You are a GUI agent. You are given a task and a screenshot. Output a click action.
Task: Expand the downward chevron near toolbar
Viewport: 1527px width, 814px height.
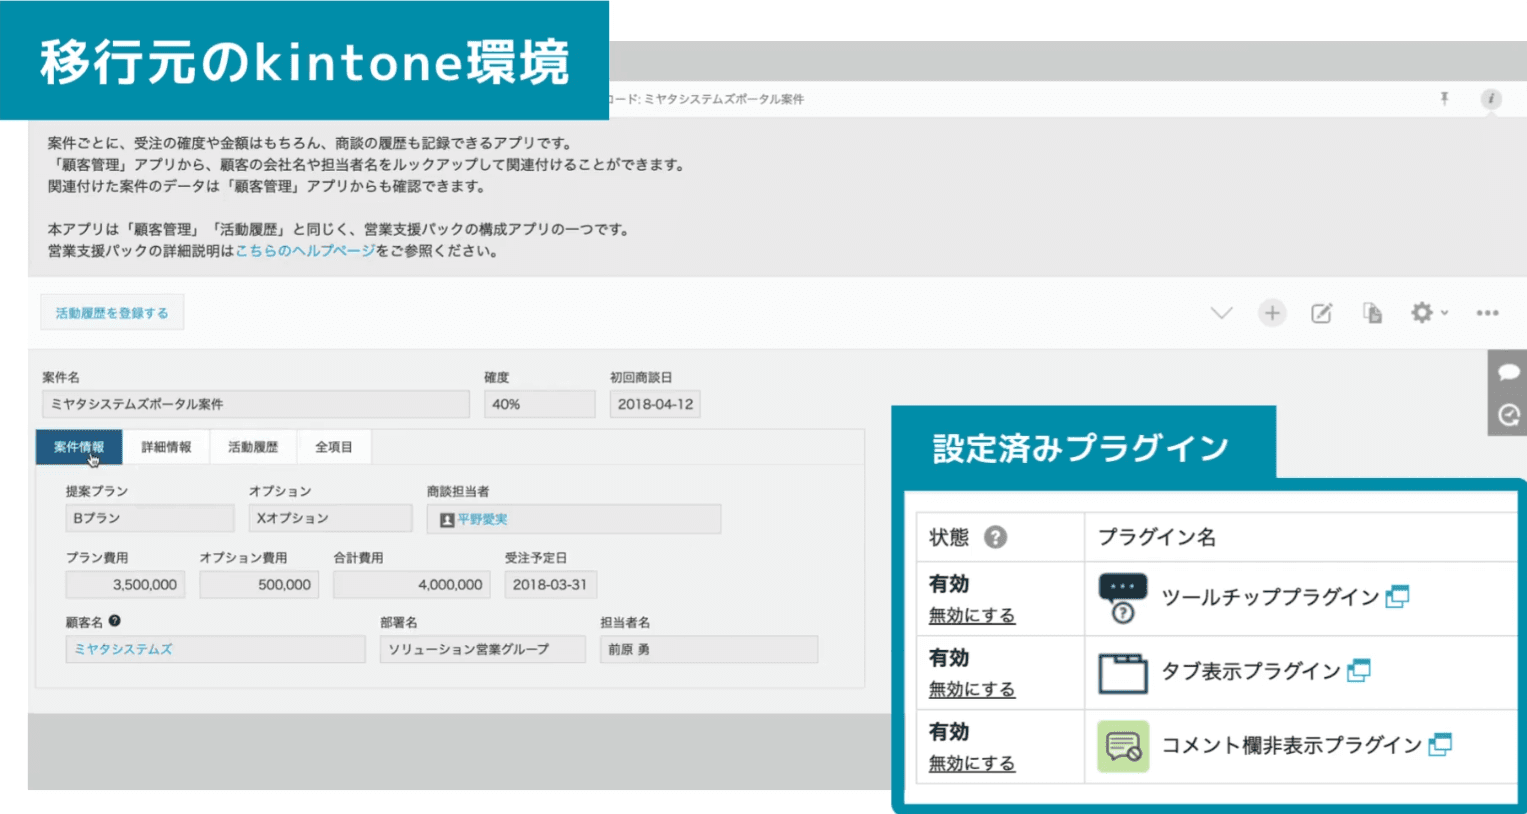click(x=1221, y=313)
